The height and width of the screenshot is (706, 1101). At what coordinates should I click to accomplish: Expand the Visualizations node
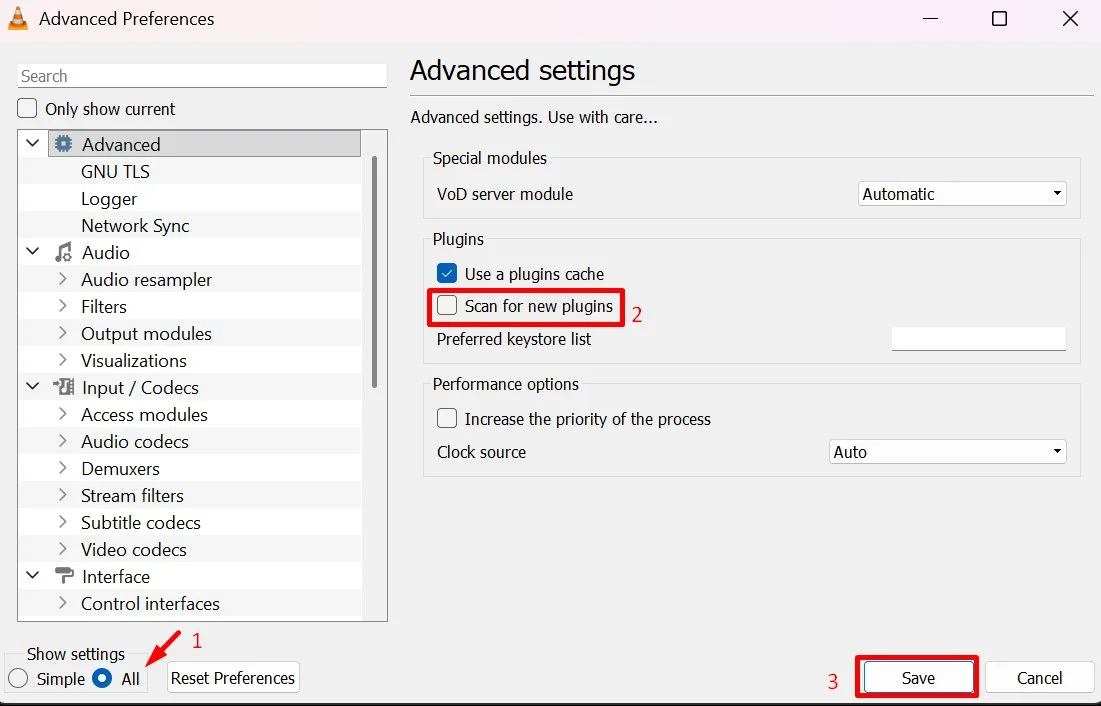click(62, 360)
